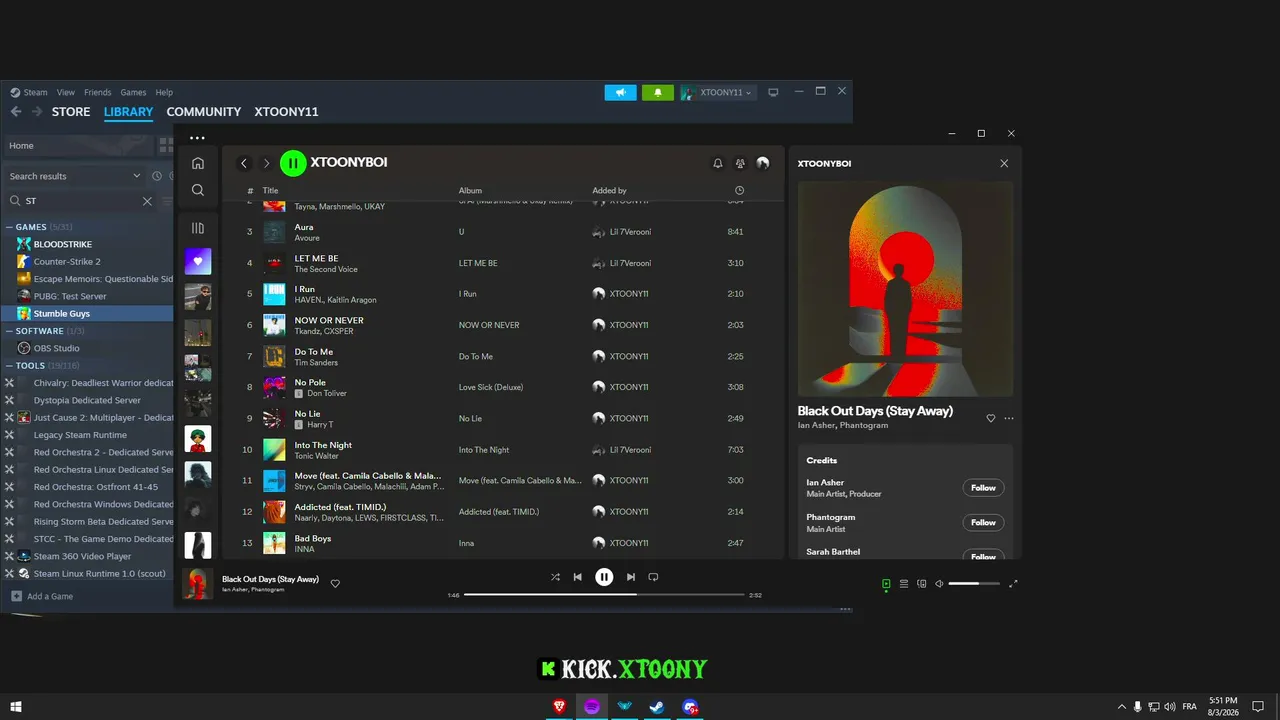
Task: Open XTOONY11 account dropdown in Steam
Action: [x=718, y=92]
